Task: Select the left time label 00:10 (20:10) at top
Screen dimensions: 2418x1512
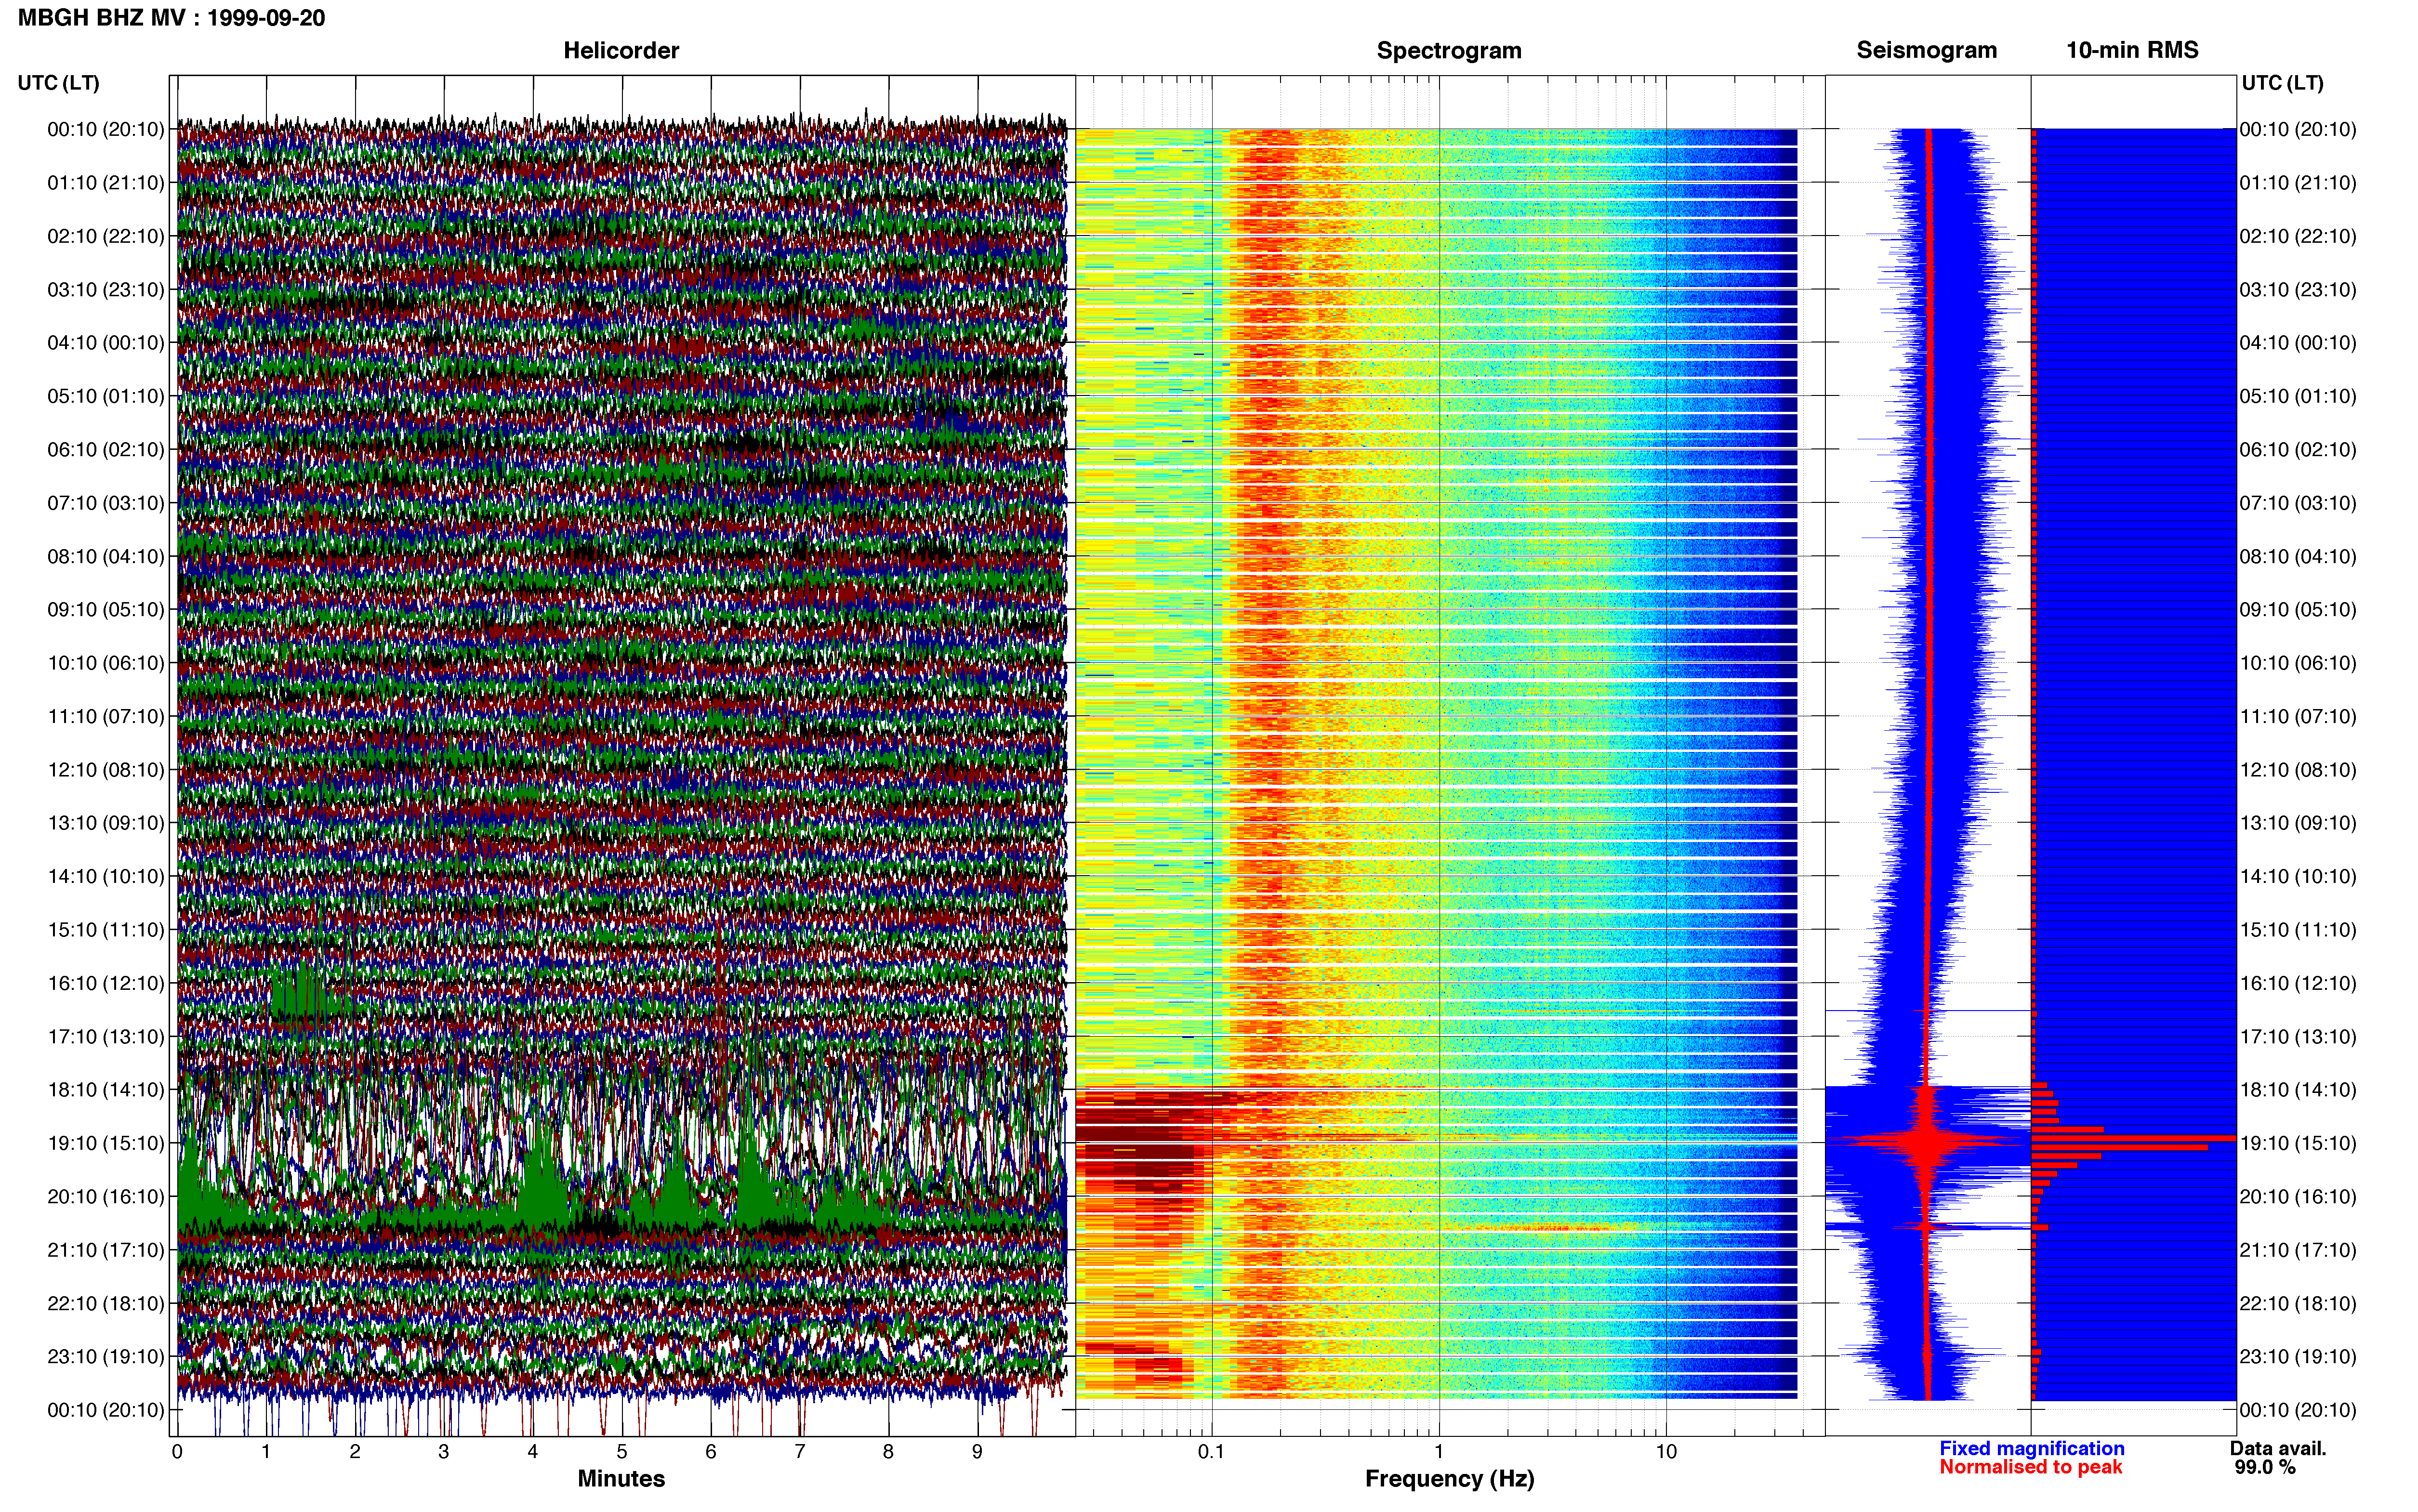Action: [105, 129]
